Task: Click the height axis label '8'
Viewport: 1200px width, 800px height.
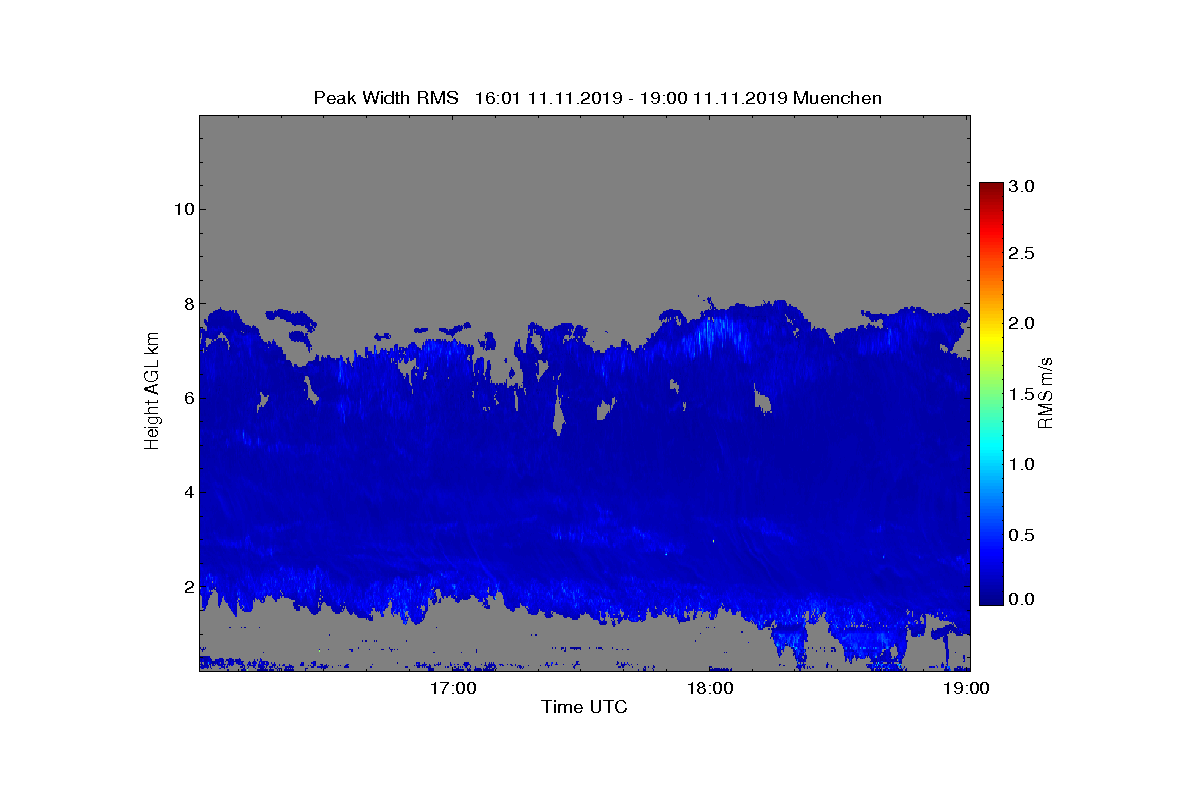Action: point(187,303)
